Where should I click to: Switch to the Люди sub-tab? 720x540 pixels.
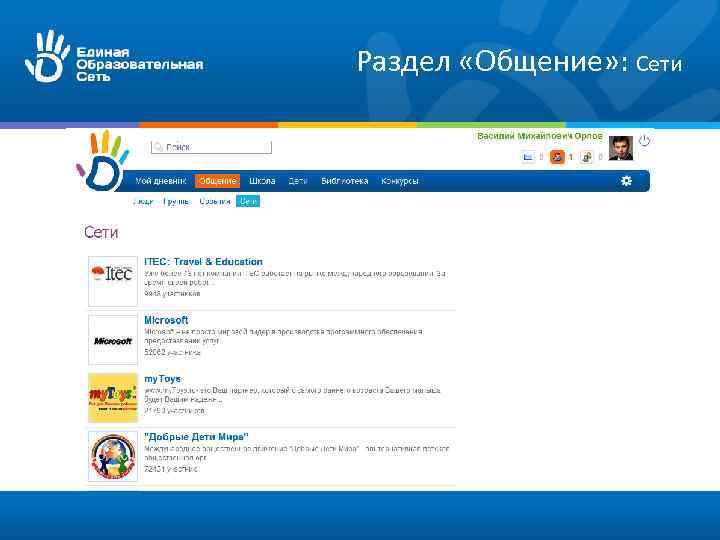143,201
